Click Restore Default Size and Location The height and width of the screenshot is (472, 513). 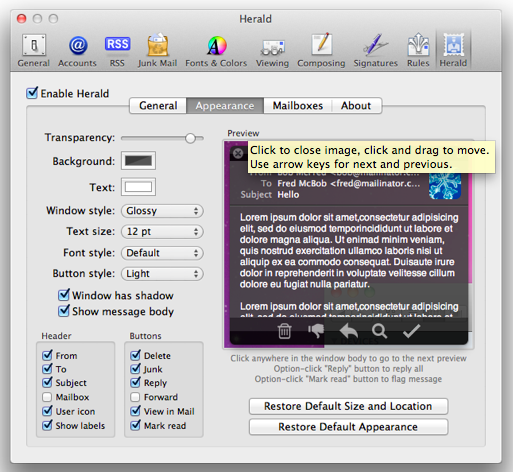point(348,406)
